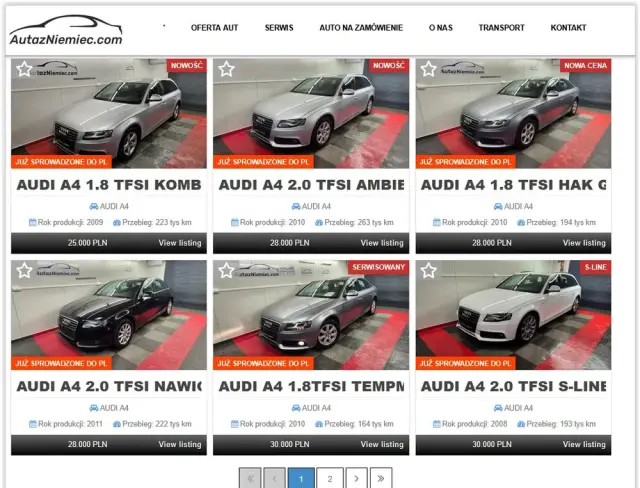Click the S-LINE red badge
This screenshot has height=488, width=640.
[x=596, y=267]
